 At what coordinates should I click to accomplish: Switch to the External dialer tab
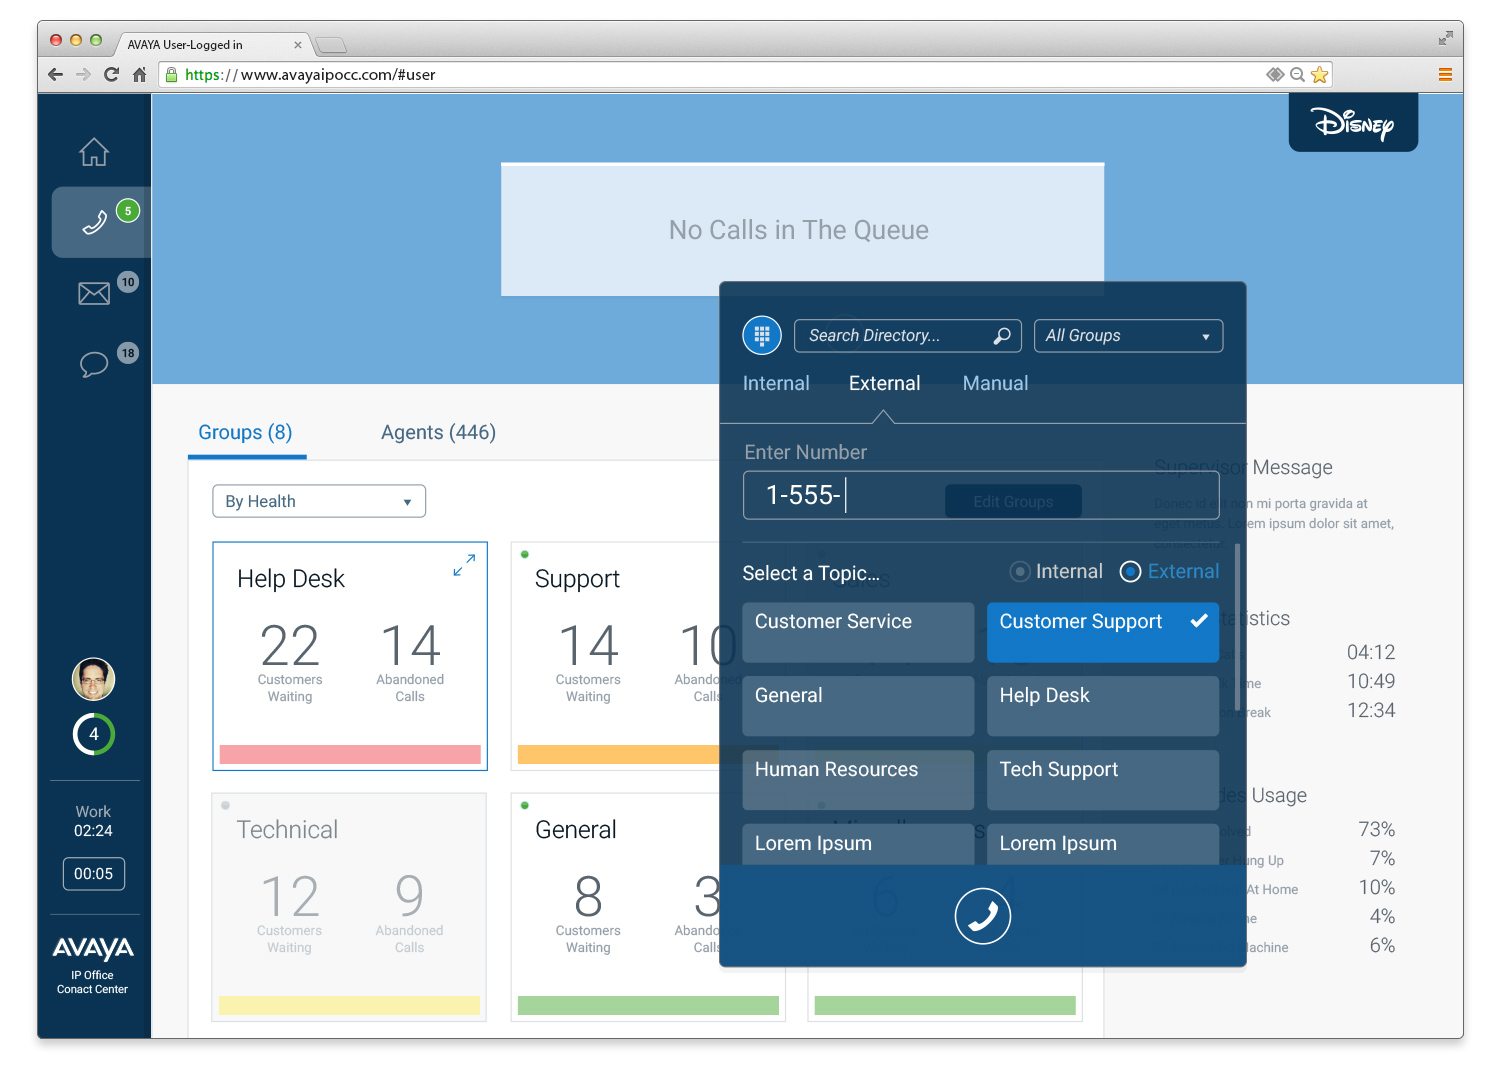(884, 383)
